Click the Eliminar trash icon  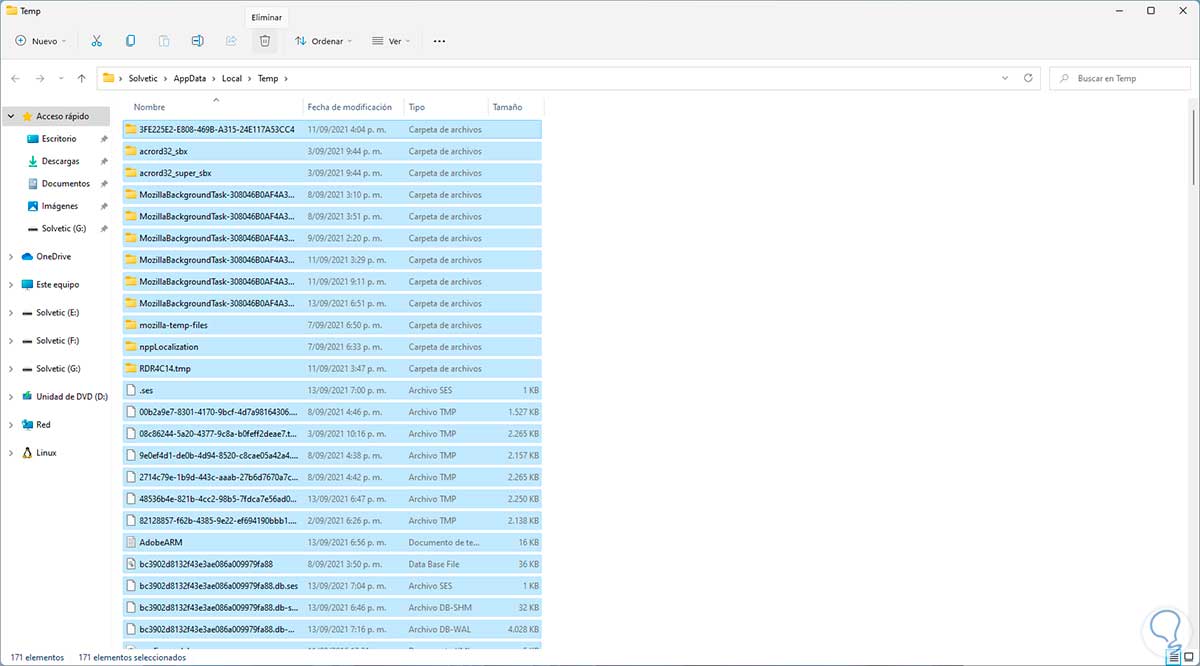pyautogui.click(x=265, y=41)
